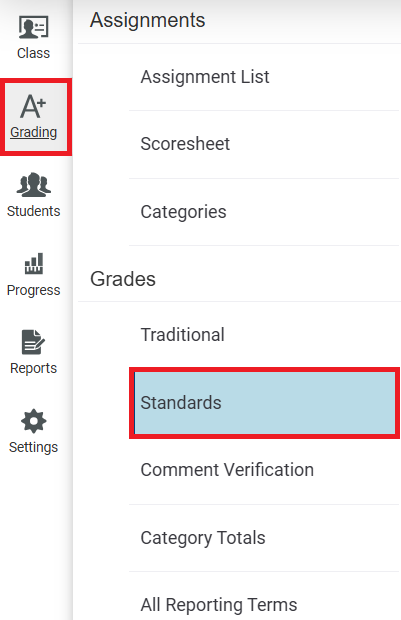This screenshot has width=401, height=620.
Task: Click the Reports text label
Action: pyautogui.click(x=34, y=368)
